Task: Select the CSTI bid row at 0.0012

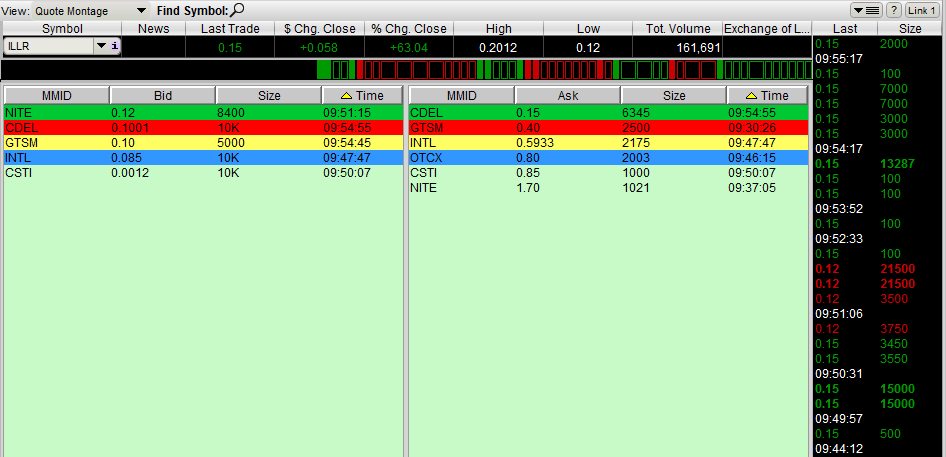Action: (x=203, y=173)
